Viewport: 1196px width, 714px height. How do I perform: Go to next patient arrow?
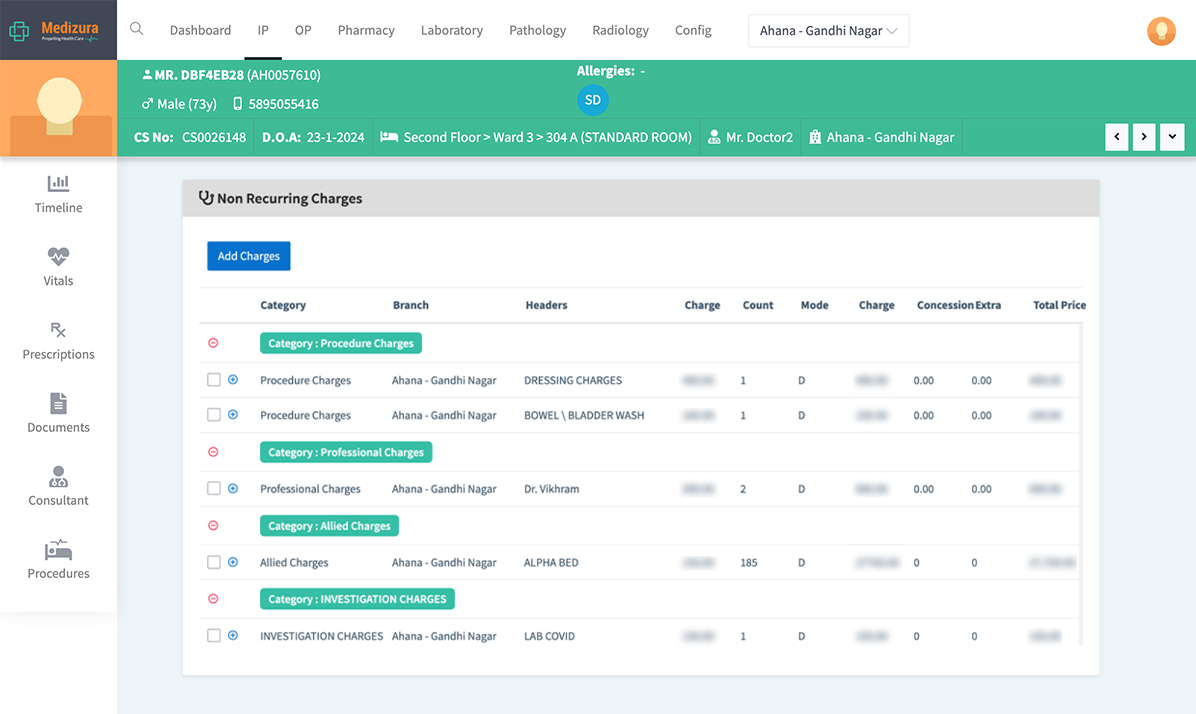(1144, 137)
